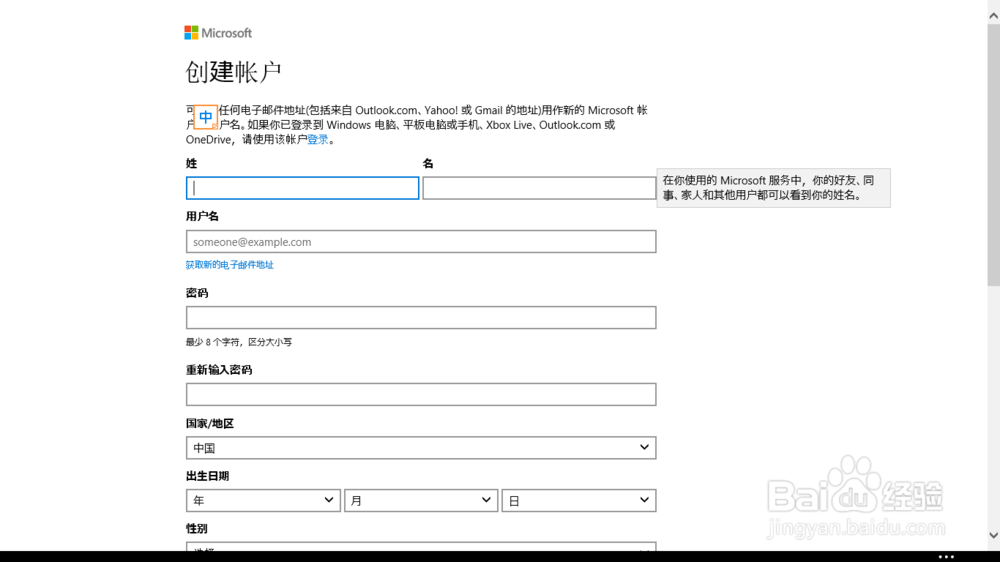Click the 名 (given name) input field
Viewport: 1000px width, 562px height.
click(x=539, y=188)
